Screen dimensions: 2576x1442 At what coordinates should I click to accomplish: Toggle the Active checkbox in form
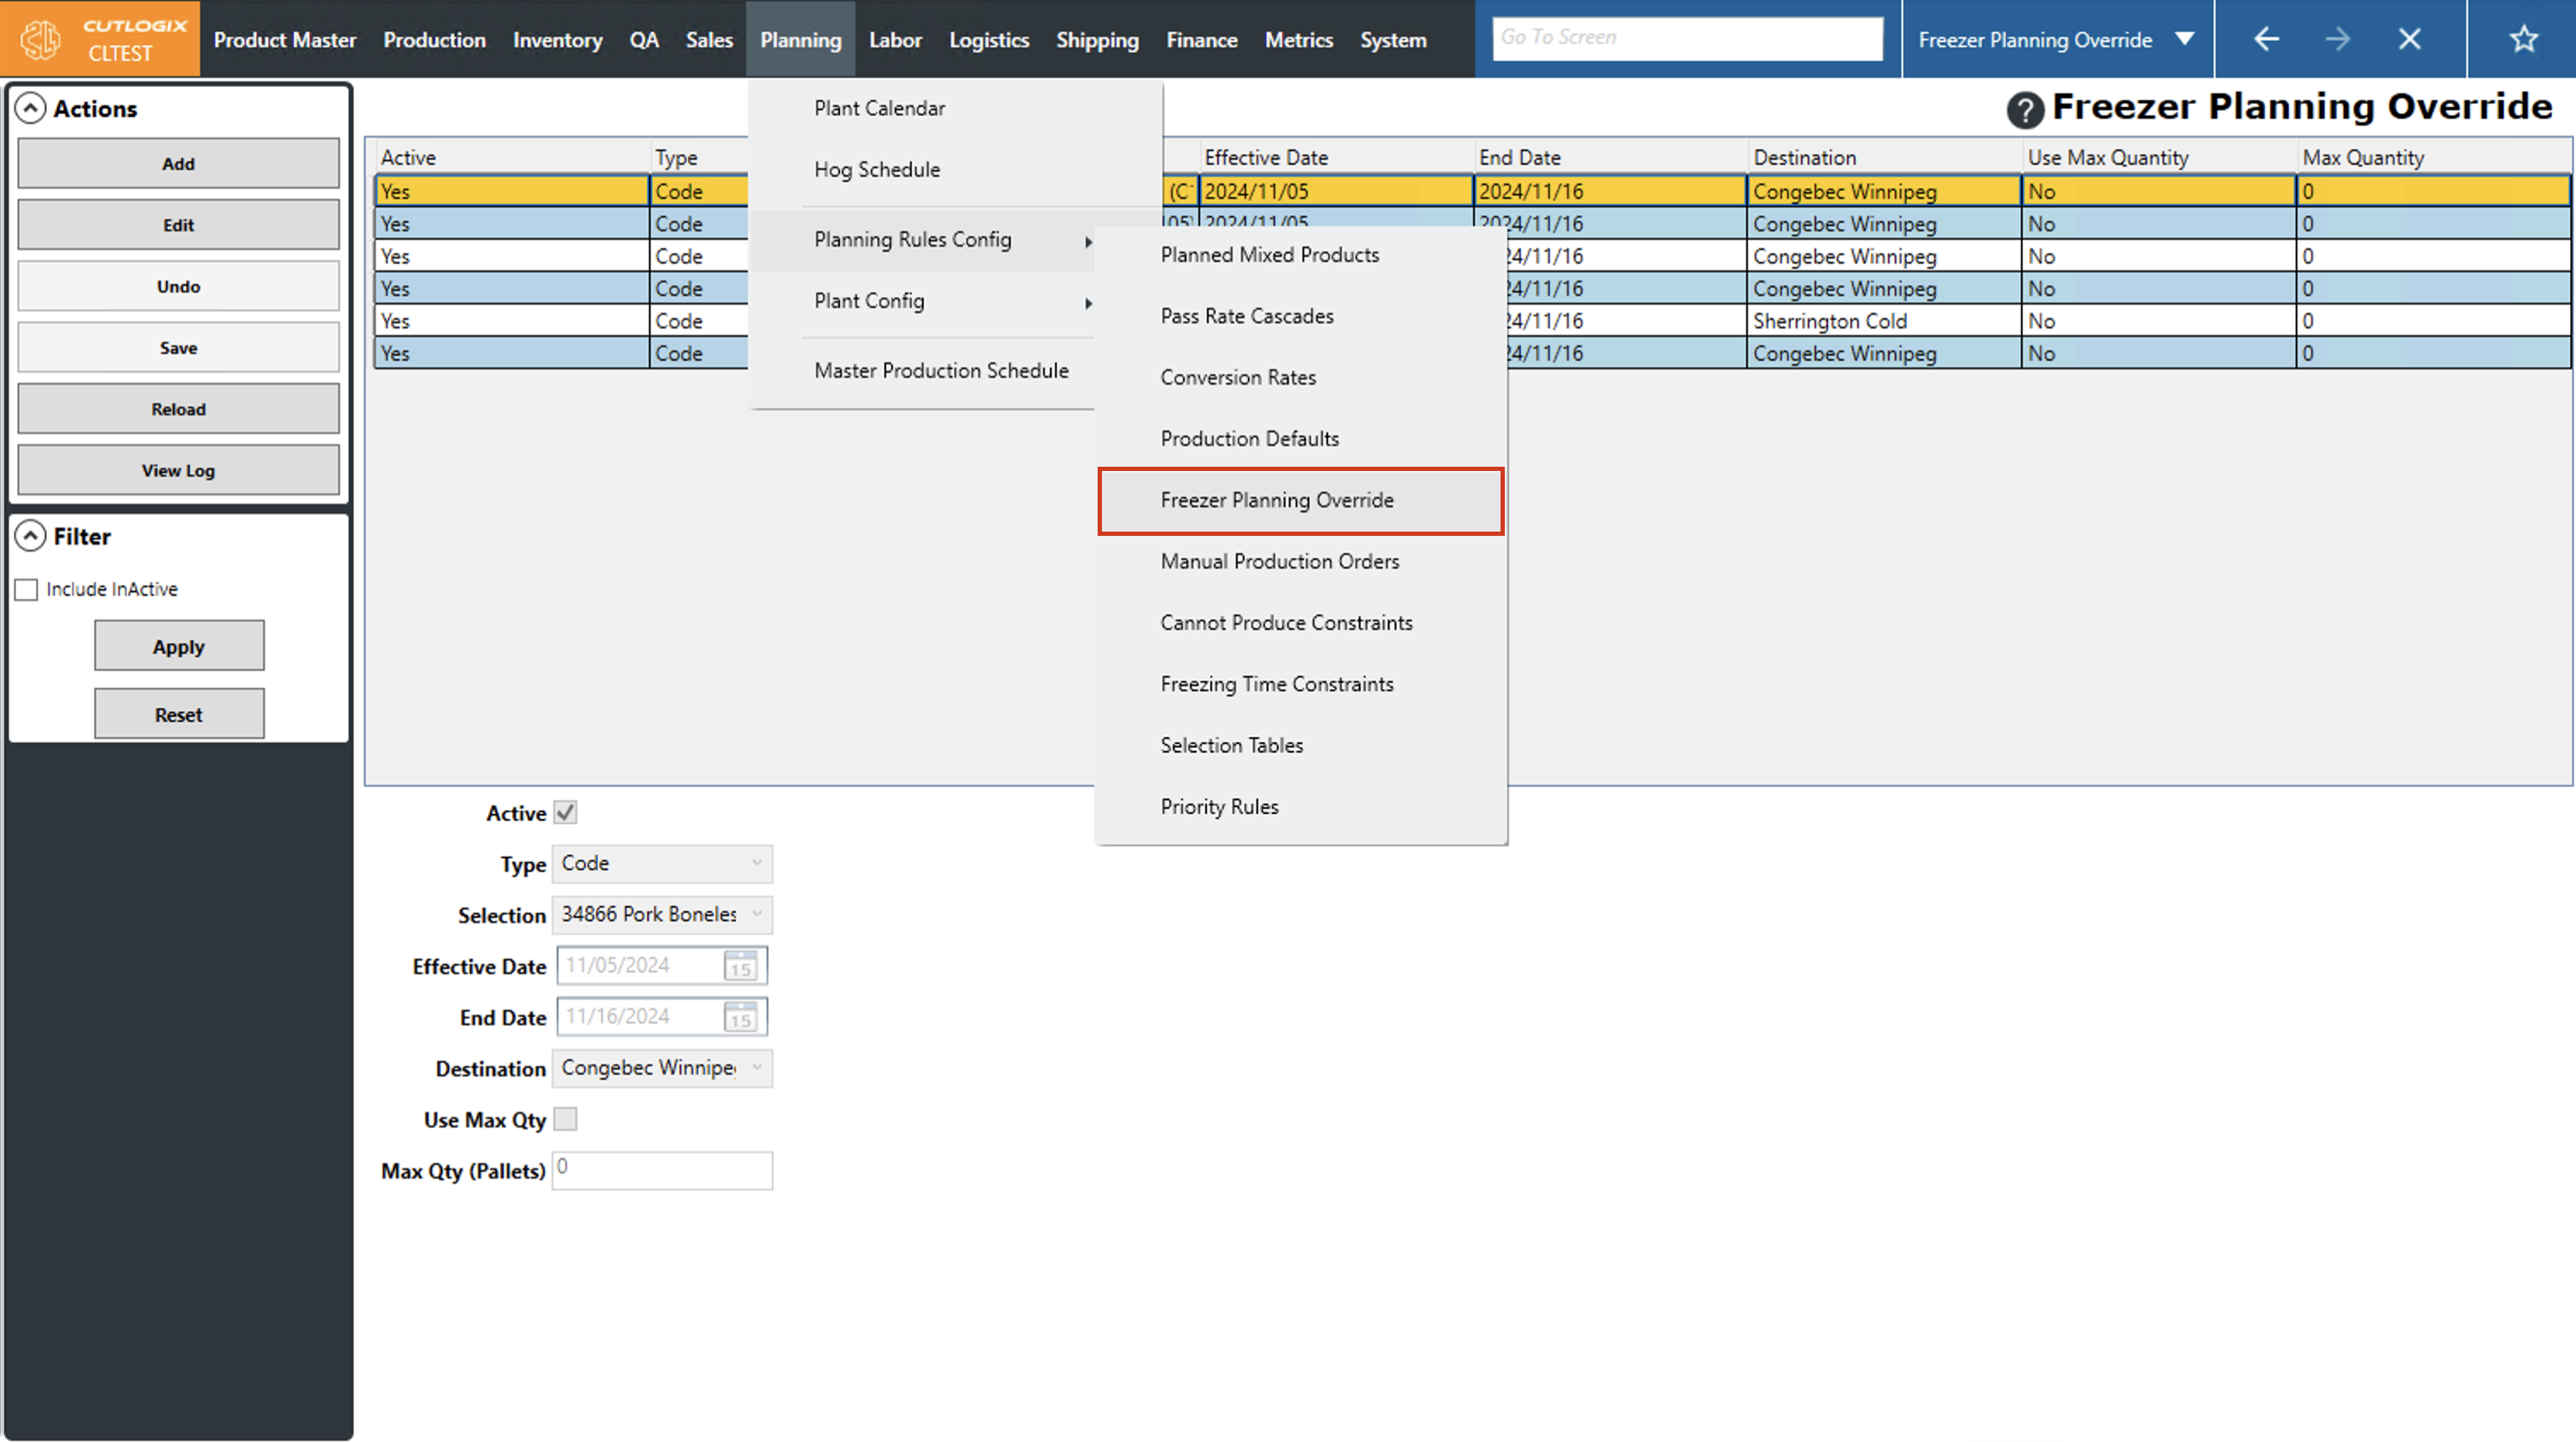click(565, 813)
